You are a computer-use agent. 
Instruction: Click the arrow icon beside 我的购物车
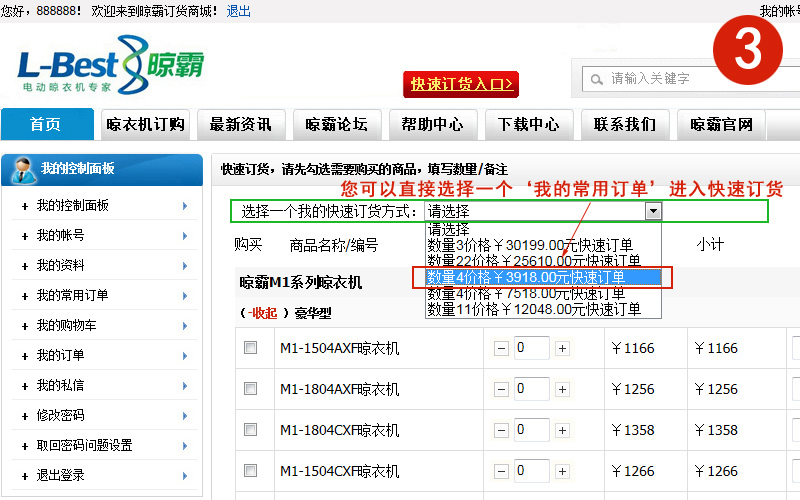tap(185, 326)
